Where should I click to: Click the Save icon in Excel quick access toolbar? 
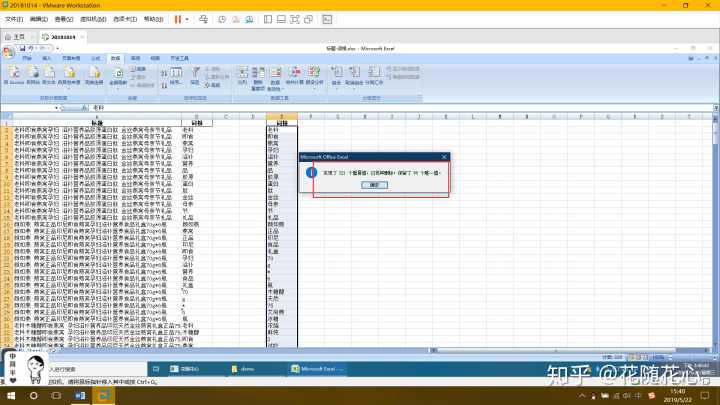click(x=22, y=48)
